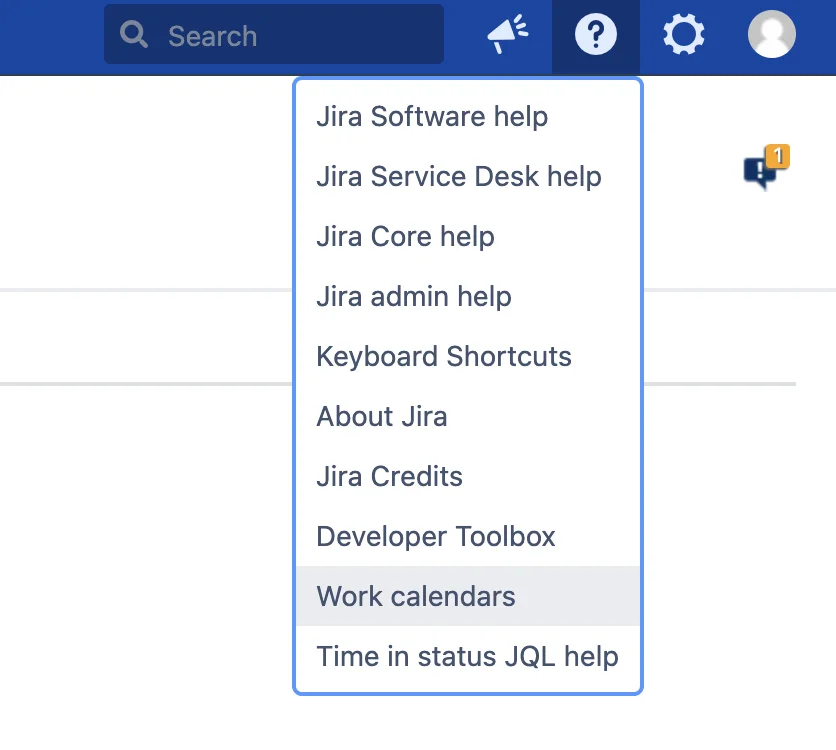Screen dimensions: 836x750
Task: Click the highlighted Work calendars item
Action: pyautogui.click(x=468, y=596)
